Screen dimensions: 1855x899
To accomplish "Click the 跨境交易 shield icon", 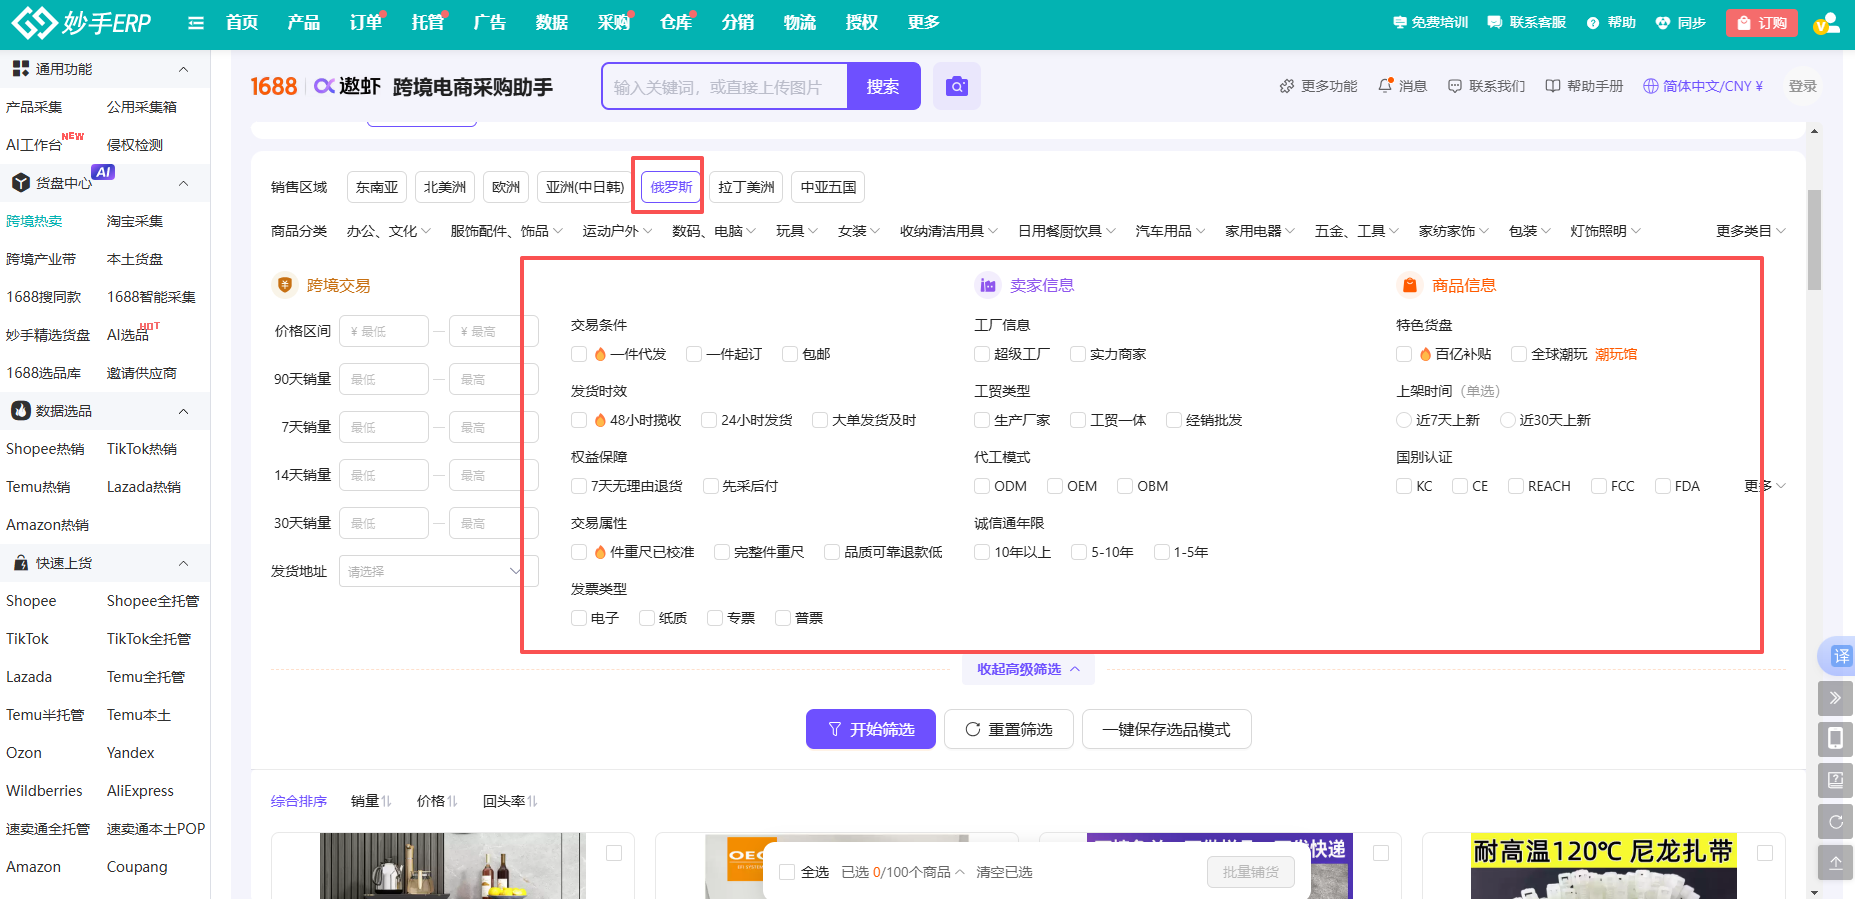I will click(x=285, y=285).
